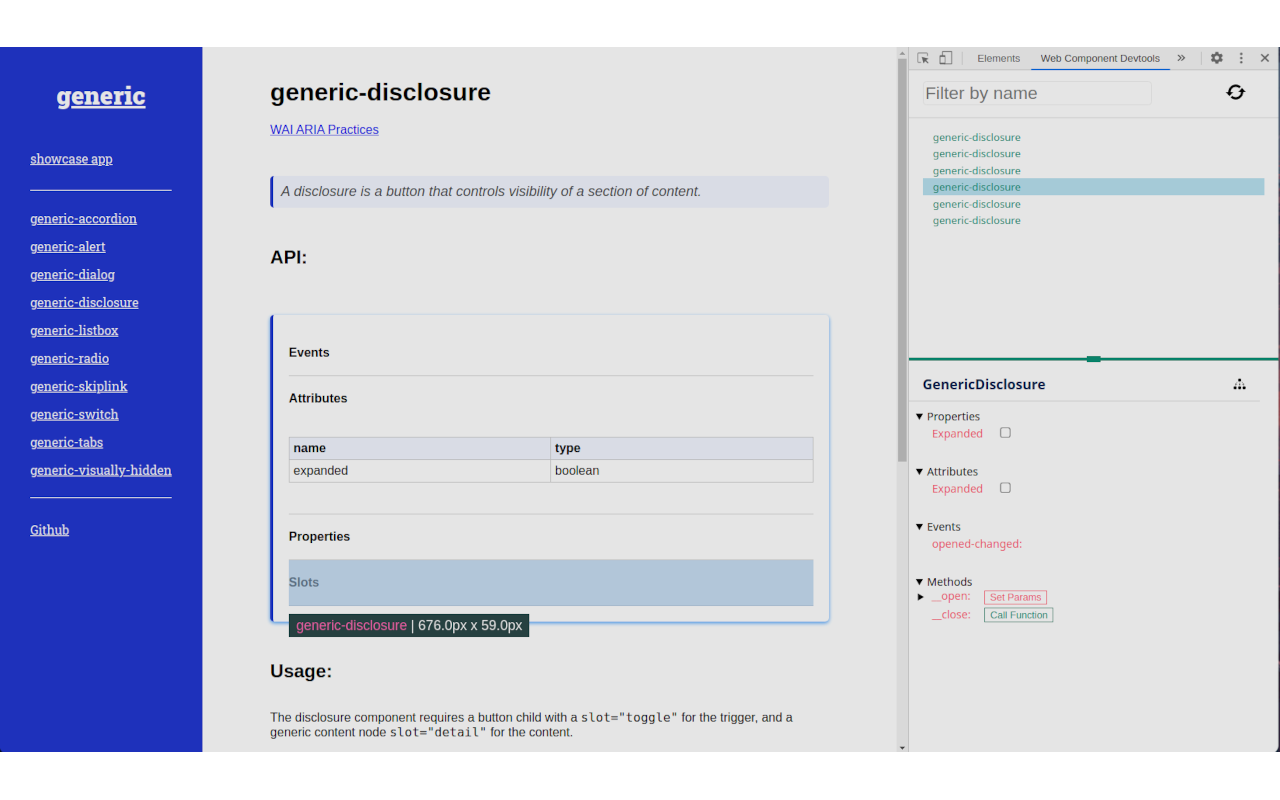This screenshot has width=1280, height=800.
Task: Click Call Function for the __close method
Action: (x=1018, y=615)
